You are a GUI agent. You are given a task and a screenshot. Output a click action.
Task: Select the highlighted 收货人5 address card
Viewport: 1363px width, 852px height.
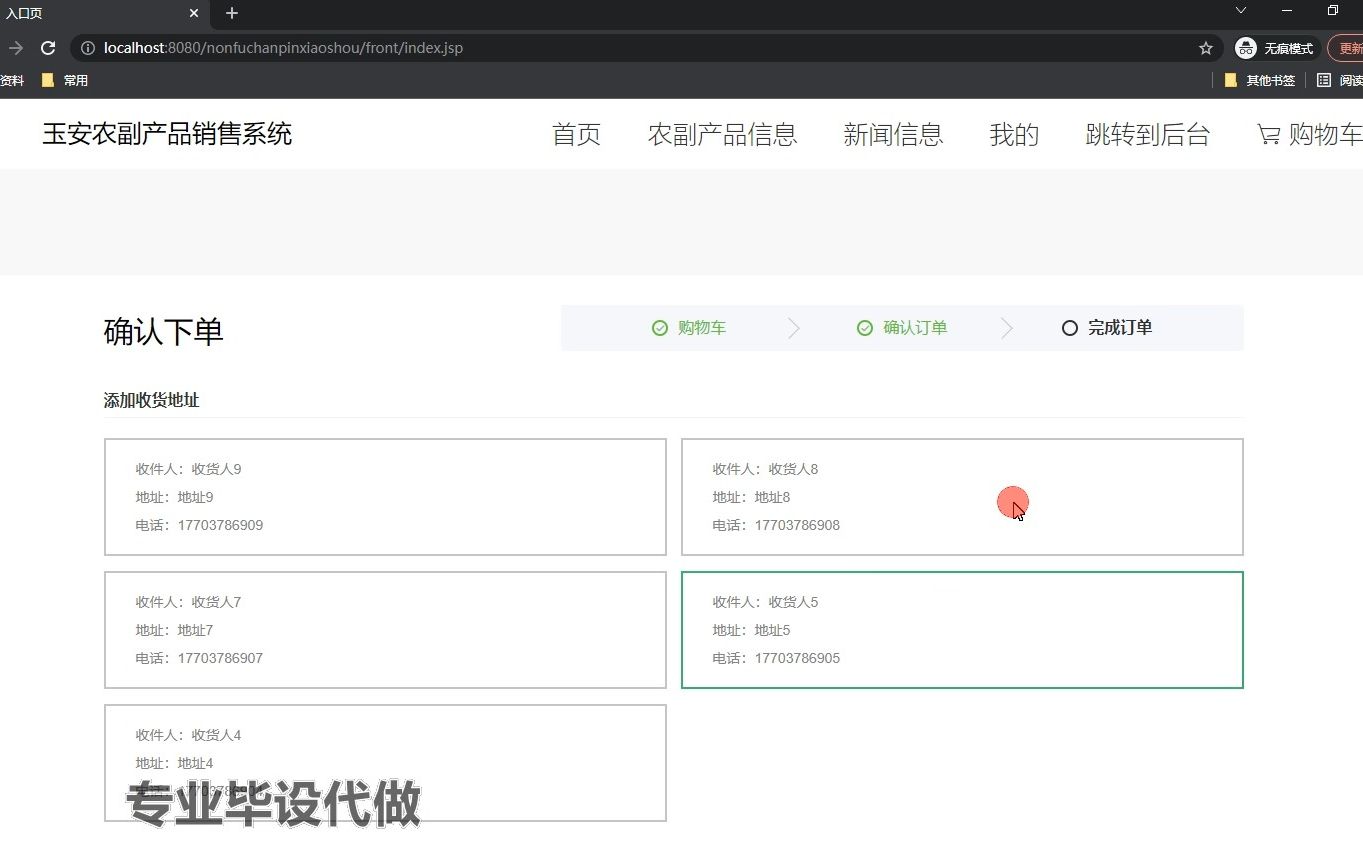click(x=962, y=630)
